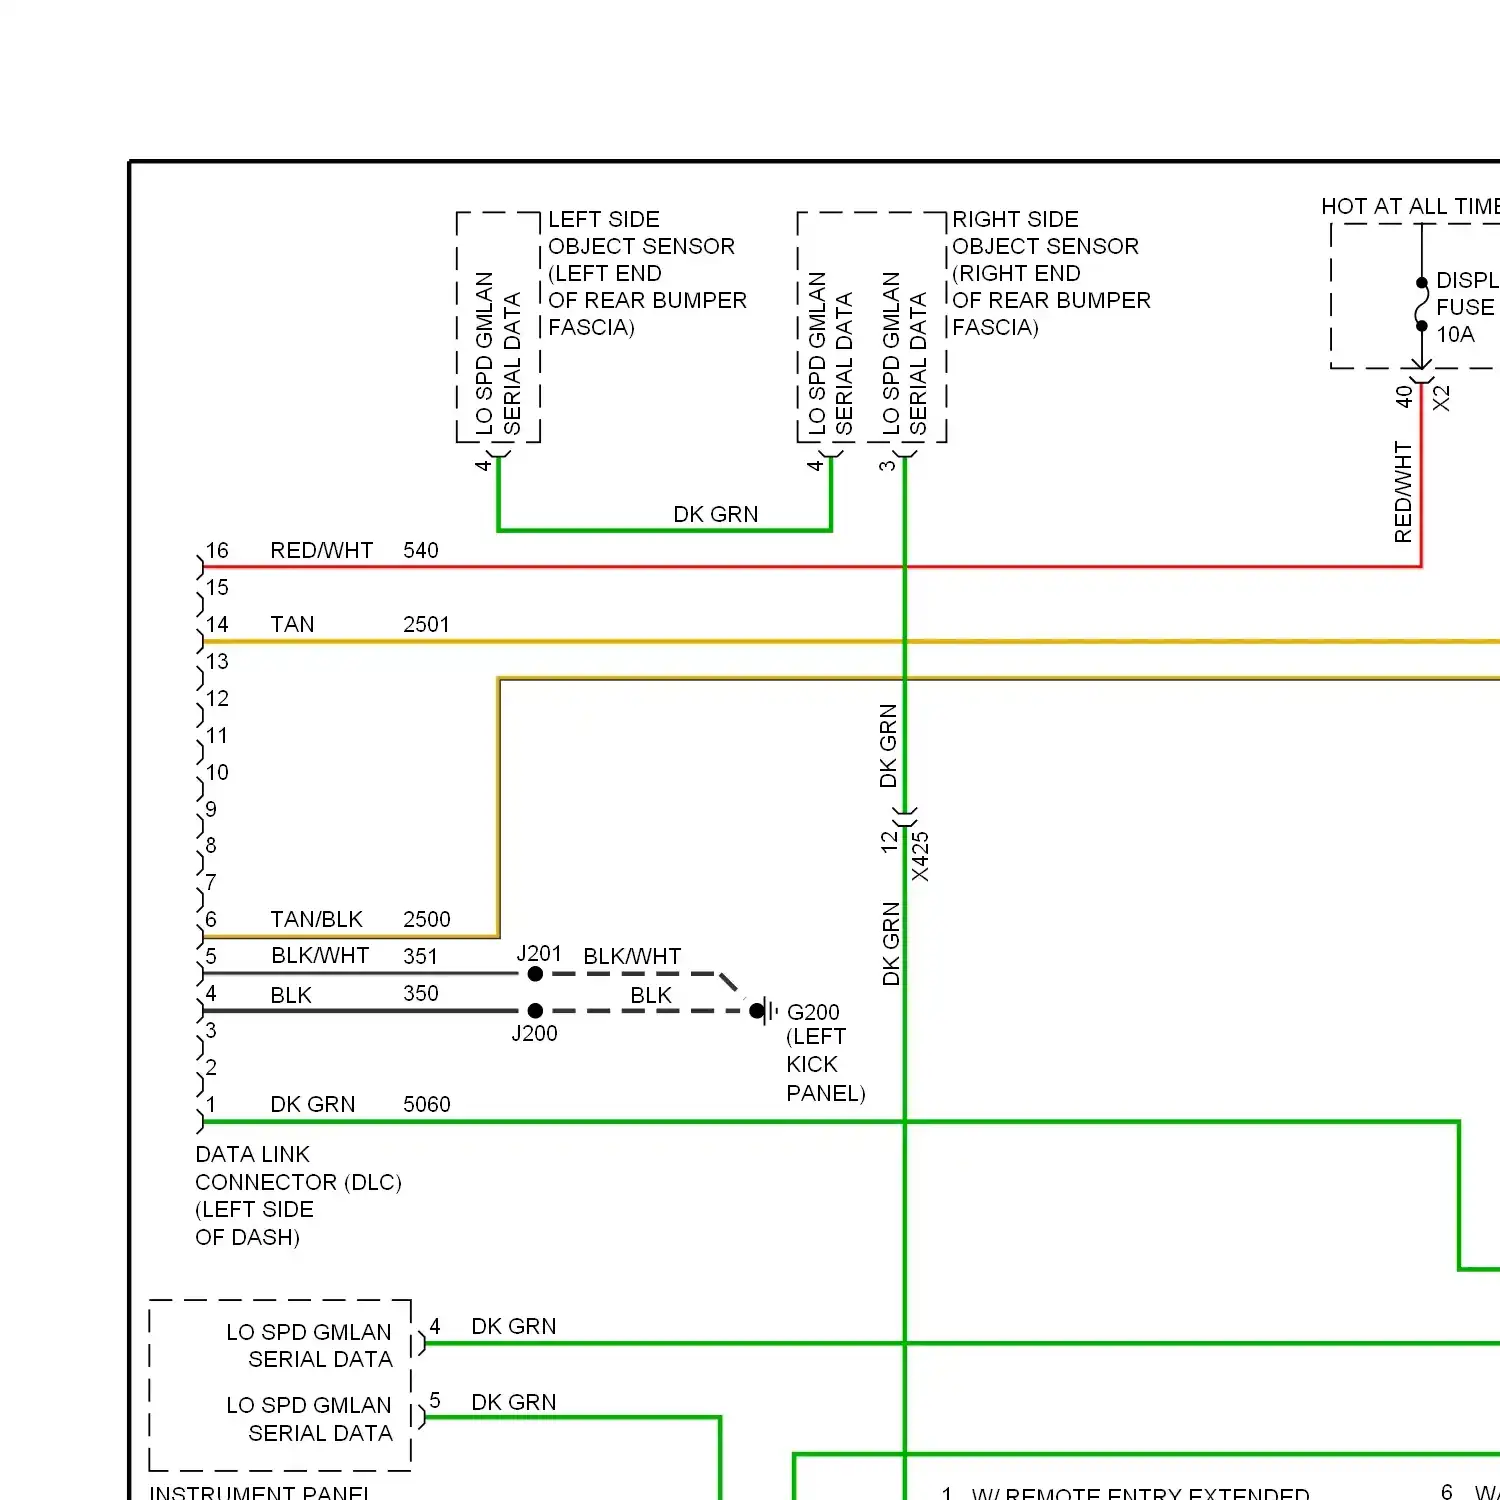1500x1500 pixels.
Task: Click the HOT AT ALL TIMES heading
Action: [x=1410, y=207]
